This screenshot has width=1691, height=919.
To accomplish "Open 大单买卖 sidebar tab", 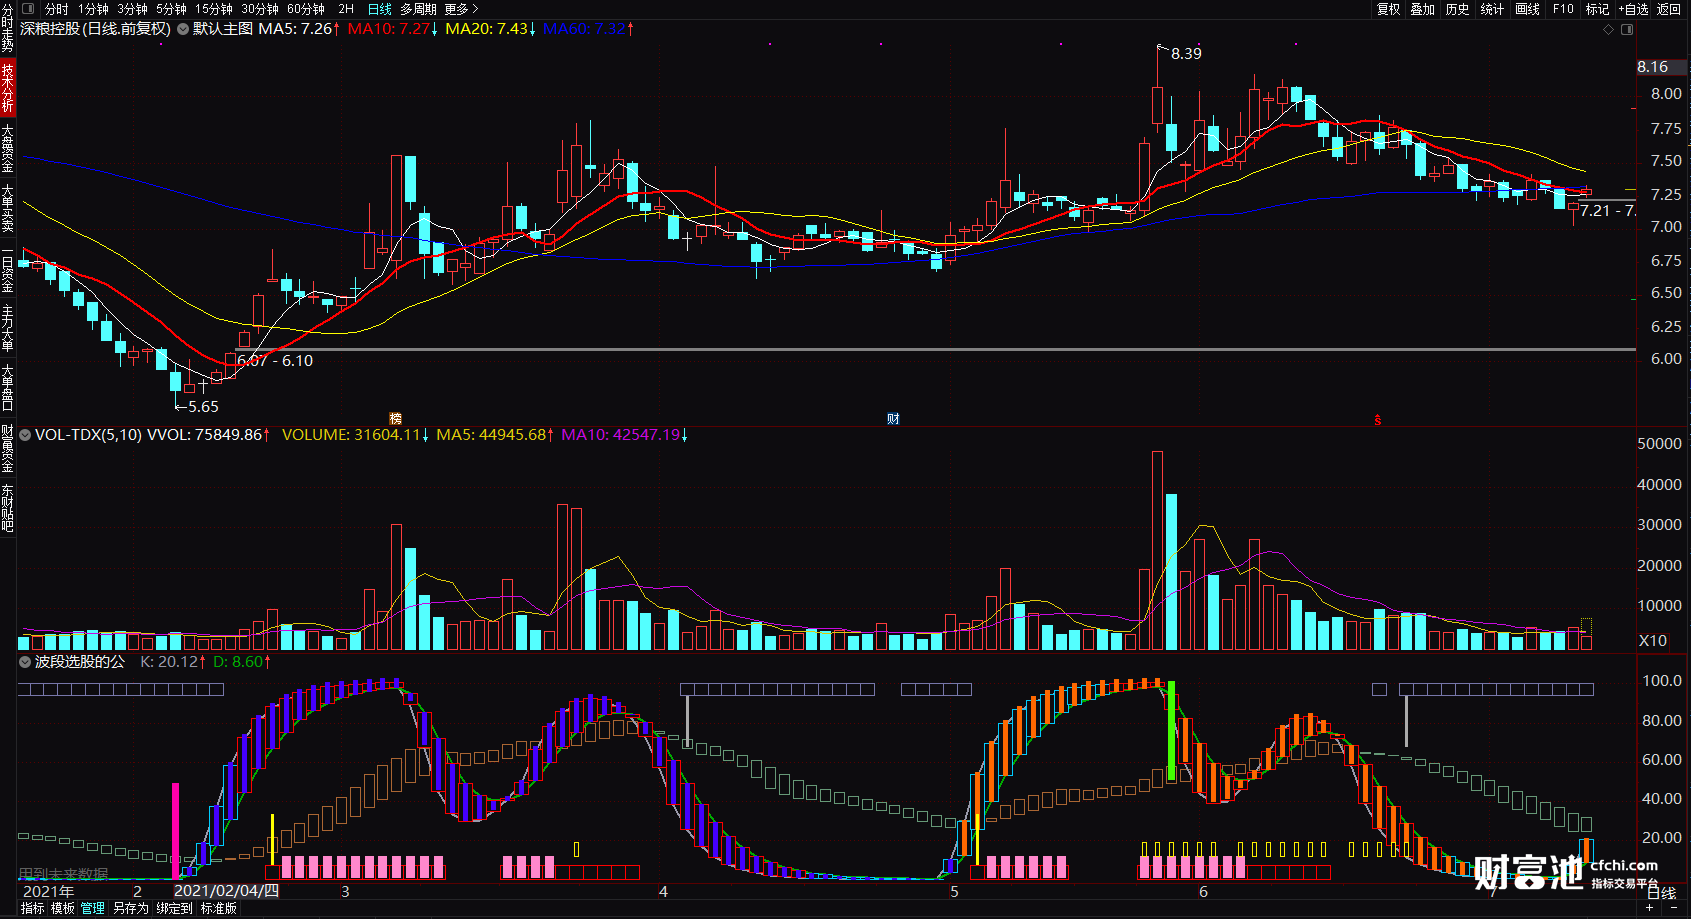I will [x=7, y=208].
